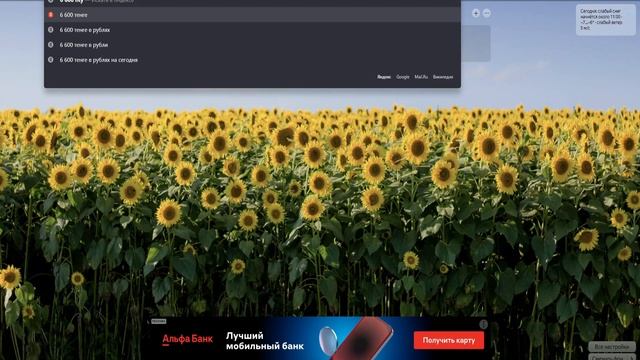The height and width of the screenshot is (360, 640).
Task: Switch search engine to Mail.Ru
Action: 421,77
